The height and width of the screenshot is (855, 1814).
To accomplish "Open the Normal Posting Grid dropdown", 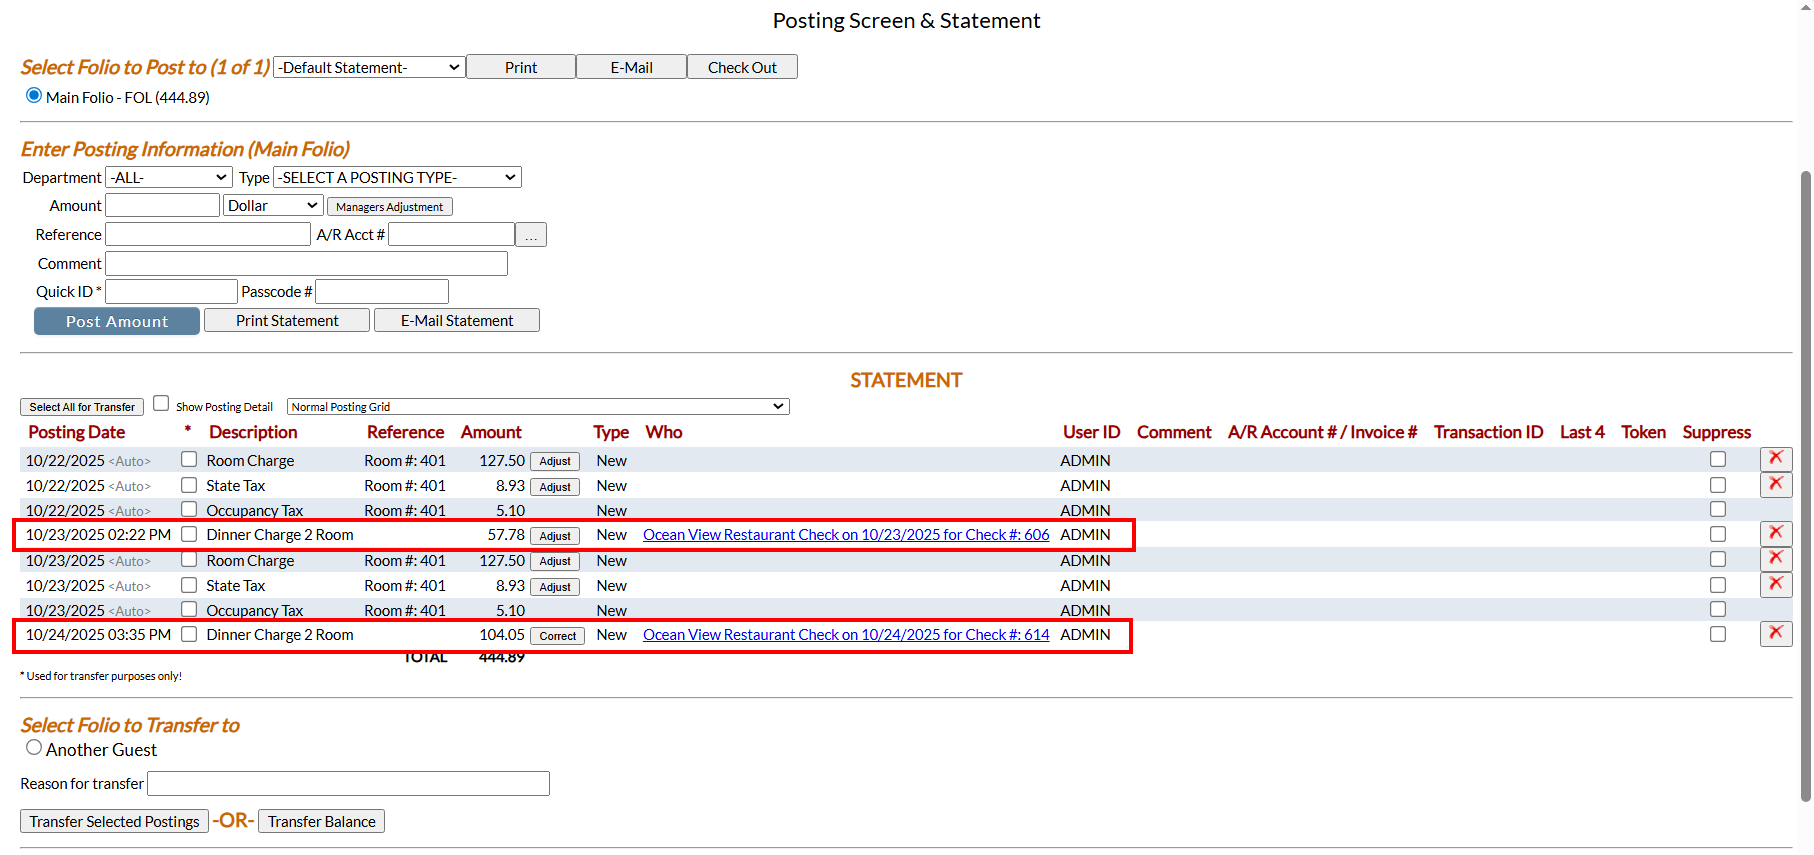I will pyautogui.click(x=538, y=407).
